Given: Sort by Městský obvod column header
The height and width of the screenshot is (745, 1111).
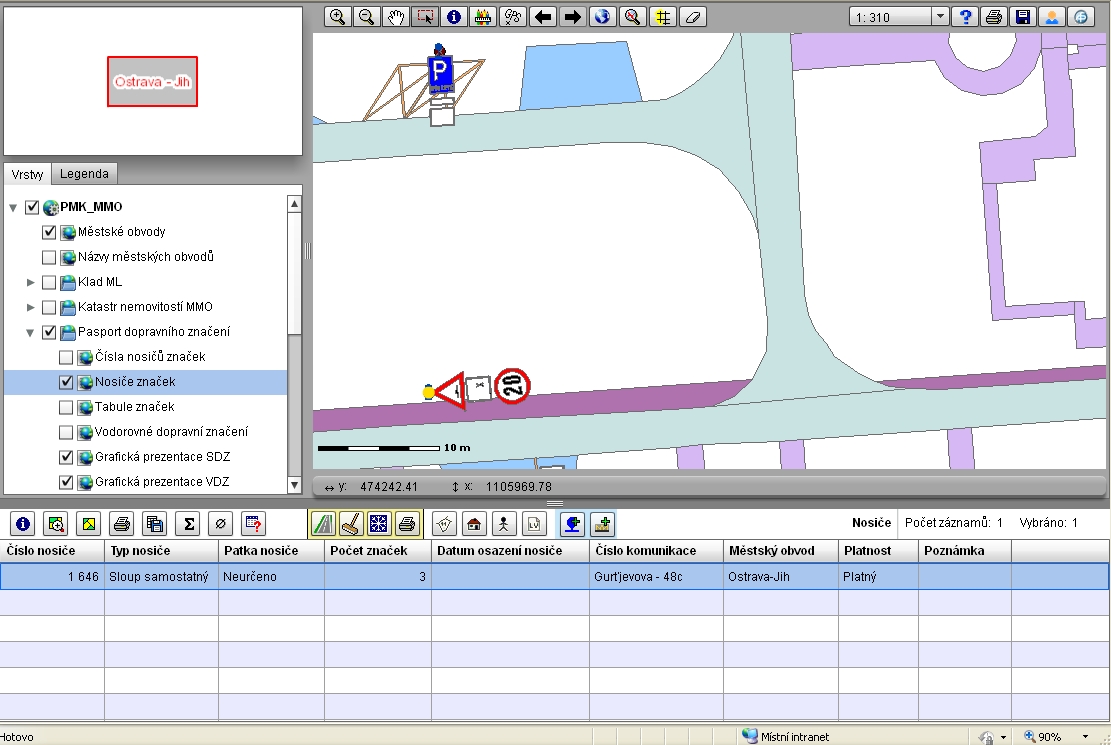Looking at the screenshot, I should pyautogui.click(x=781, y=551).
